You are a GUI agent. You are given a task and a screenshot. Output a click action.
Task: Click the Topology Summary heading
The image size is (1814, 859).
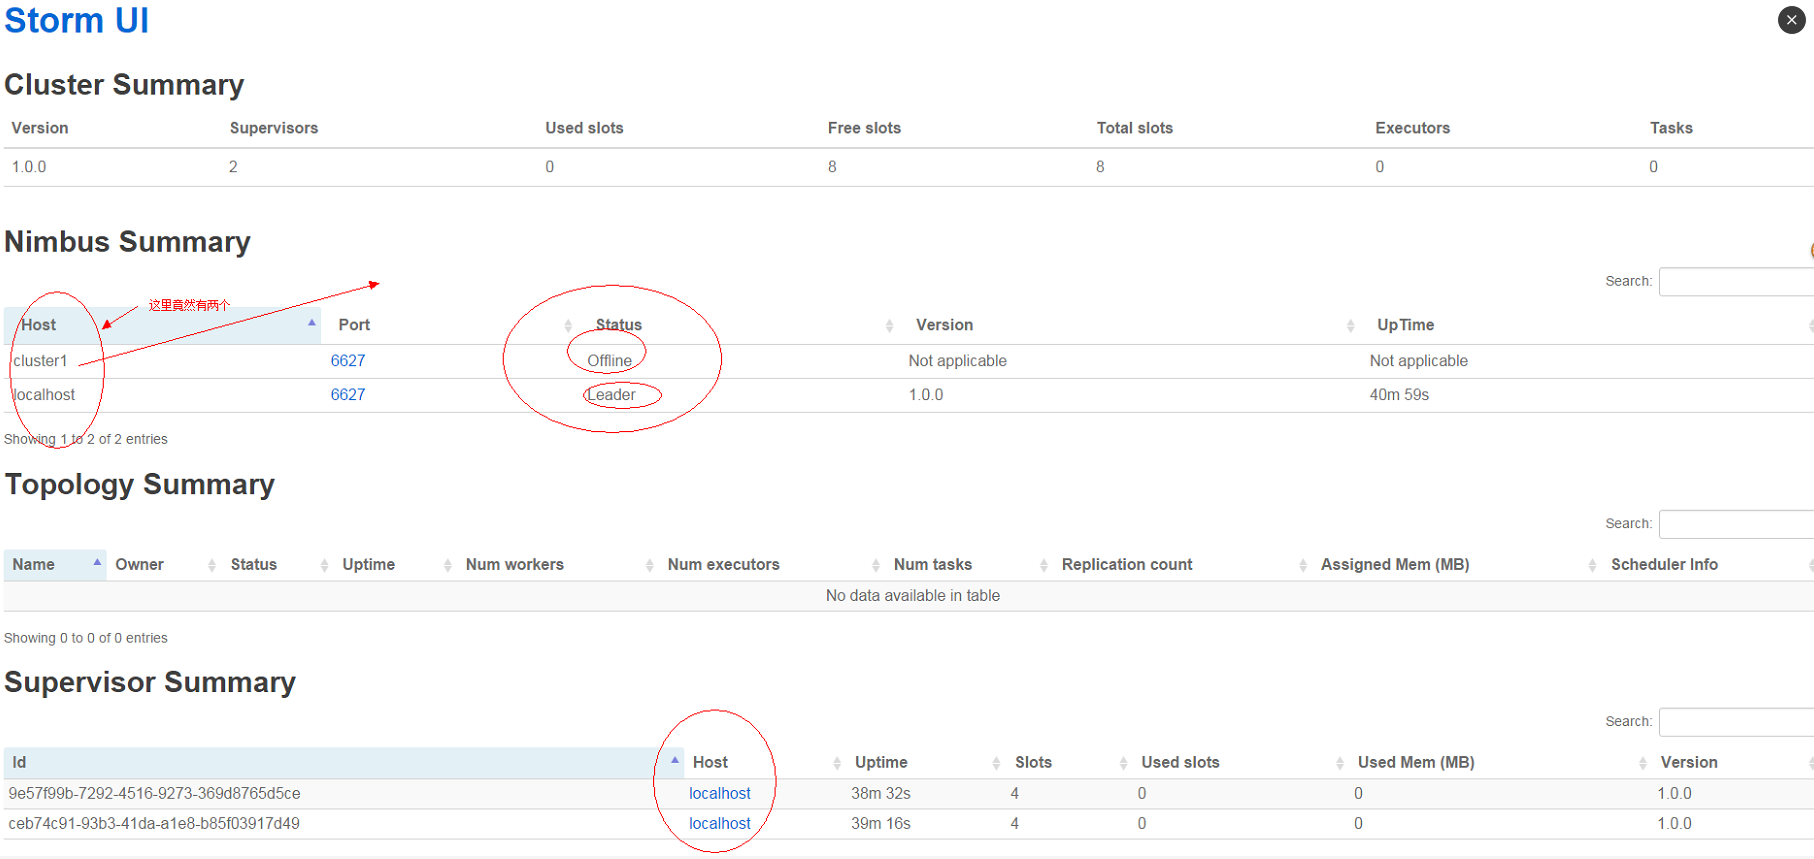140,485
